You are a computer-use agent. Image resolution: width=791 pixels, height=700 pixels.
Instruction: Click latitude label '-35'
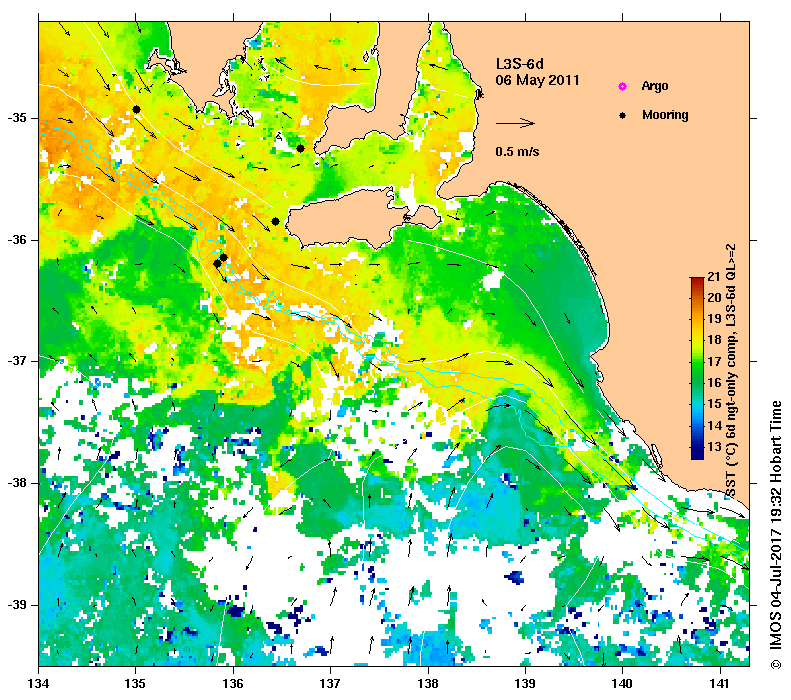16,118
